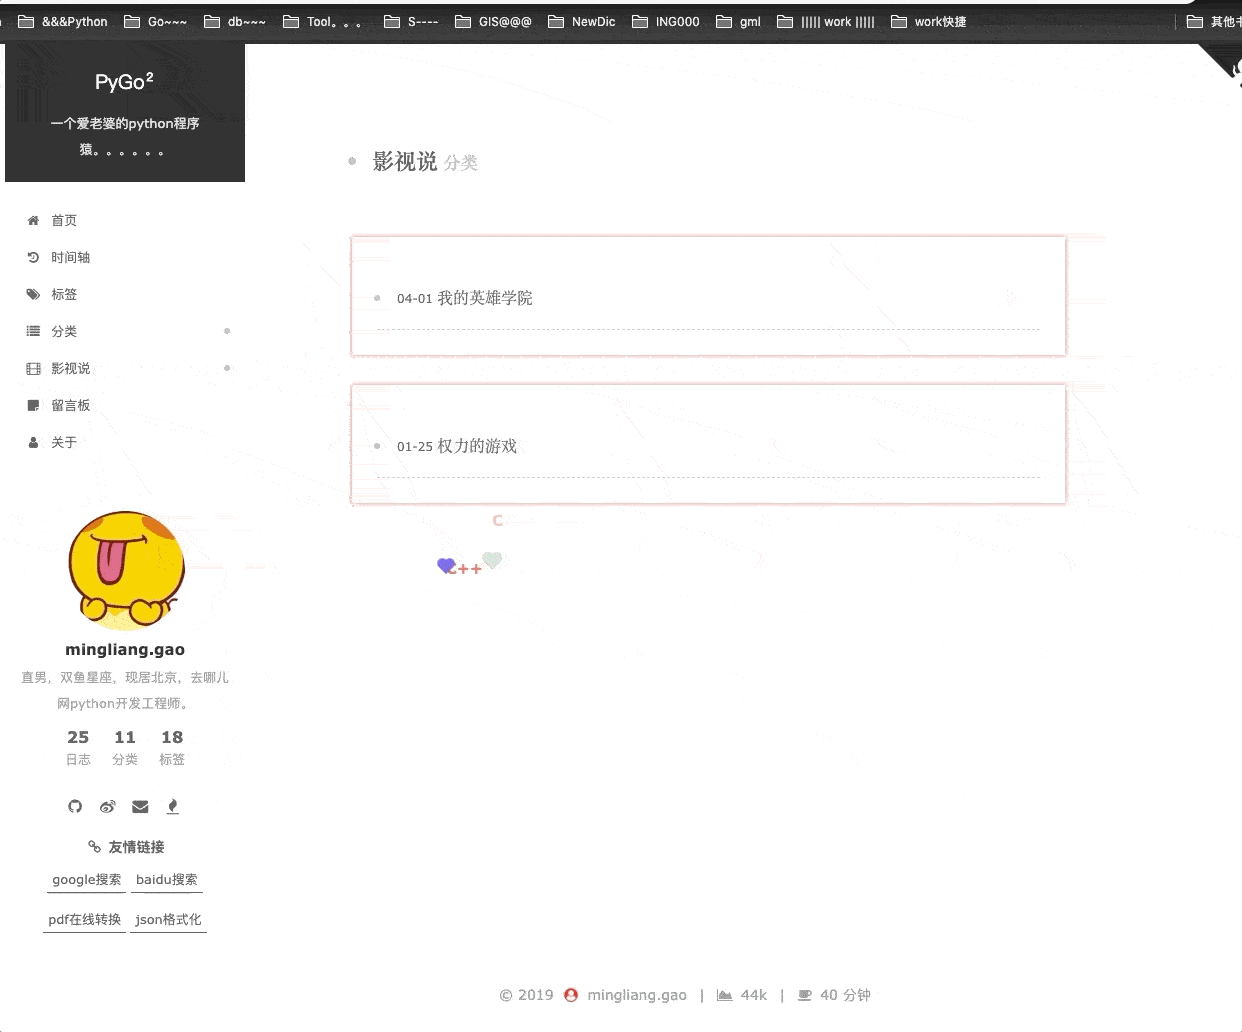Select 影视说 in the sidebar menu
Image resolution: width=1242 pixels, height=1032 pixels.
[70, 368]
